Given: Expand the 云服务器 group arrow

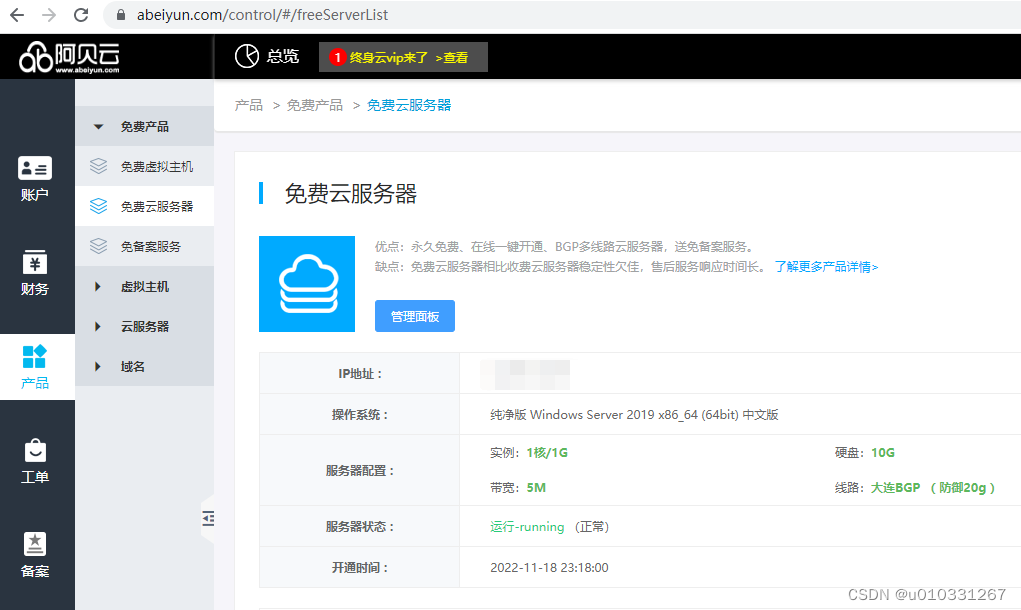Looking at the screenshot, I should pyautogui.click(x=98, y=326).
